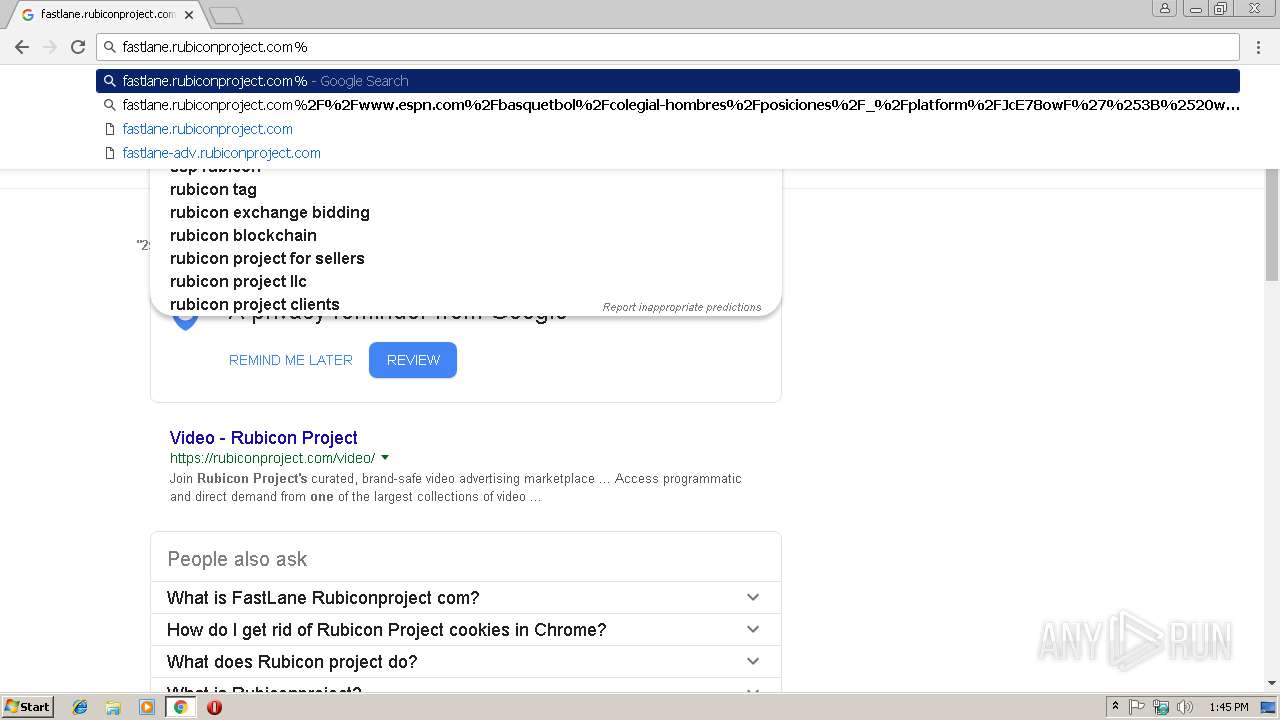Pick the 'rubicon project clients' prediction
Screen dimensions: 1280x720
255,304
